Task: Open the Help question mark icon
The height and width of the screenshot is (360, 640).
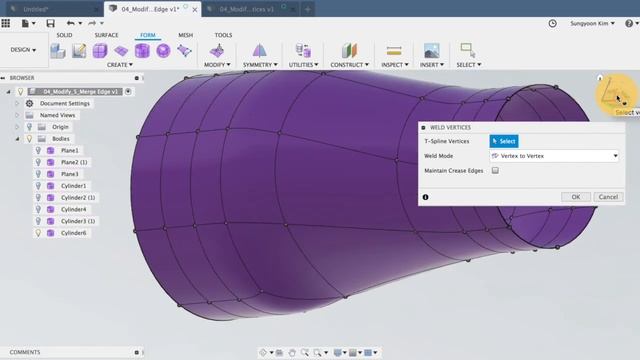Action: tap(629, 23)
